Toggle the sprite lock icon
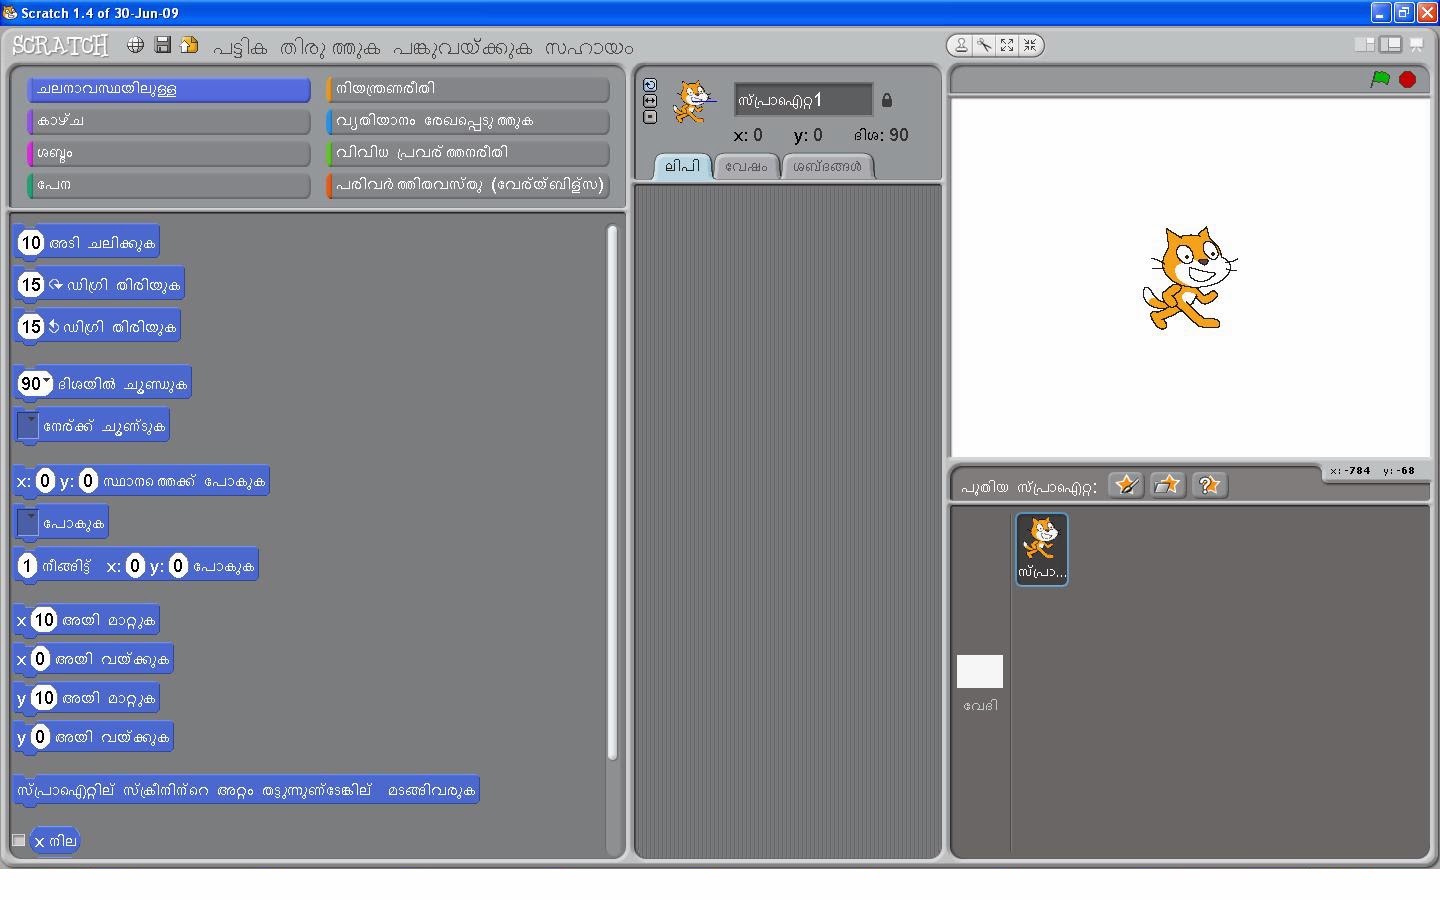 point(887,100)
